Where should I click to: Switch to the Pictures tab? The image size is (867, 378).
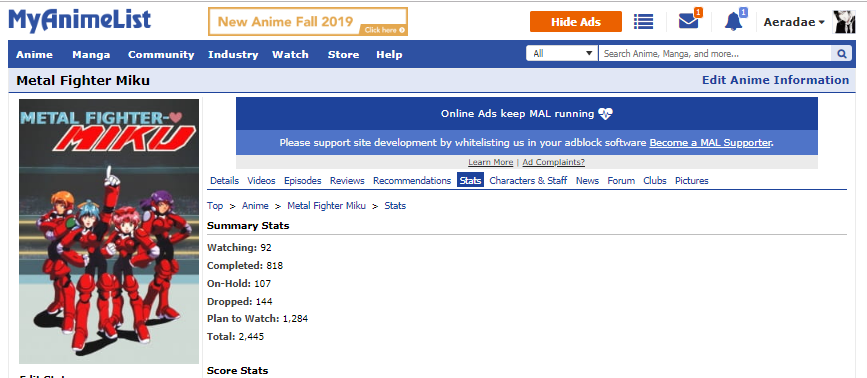tap(691, 181)
